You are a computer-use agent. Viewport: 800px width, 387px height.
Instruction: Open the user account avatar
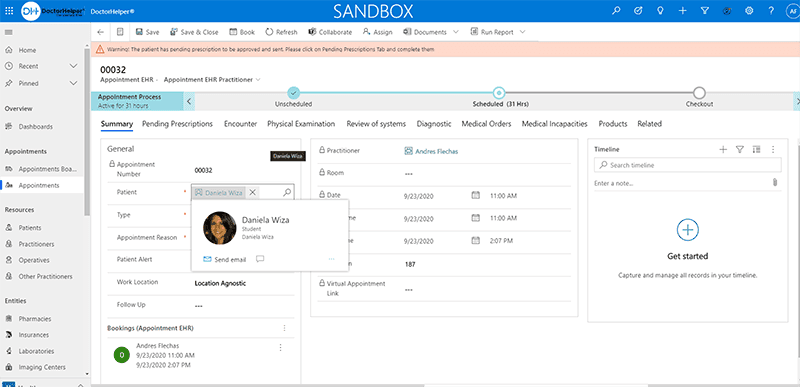coord(792,11)
